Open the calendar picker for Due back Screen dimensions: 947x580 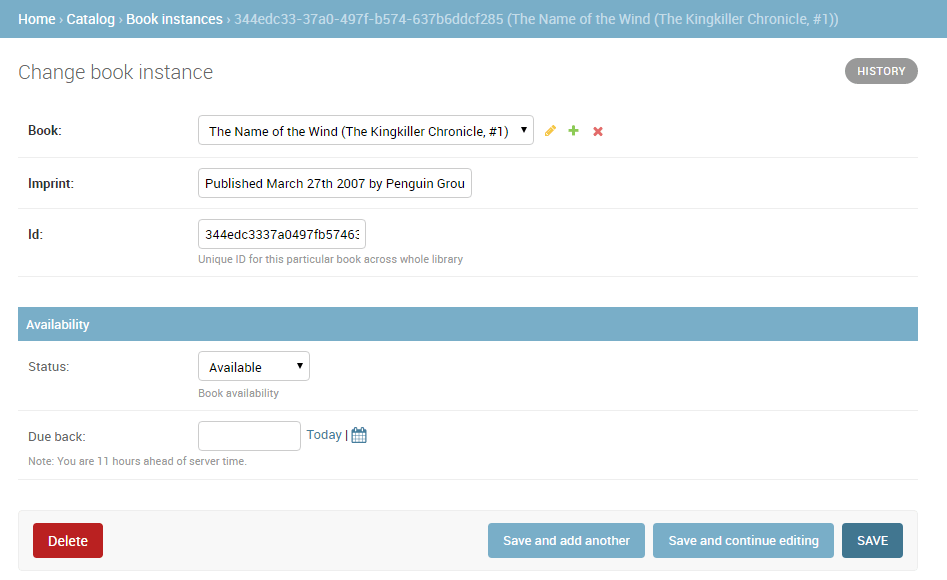[358, 434]
